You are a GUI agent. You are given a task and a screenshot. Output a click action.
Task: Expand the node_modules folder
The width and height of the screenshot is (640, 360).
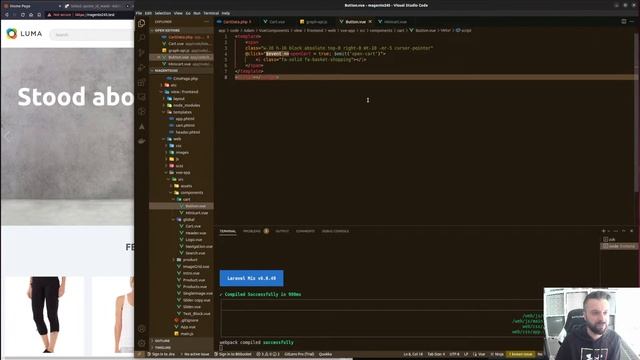click(x=186, y=105)
